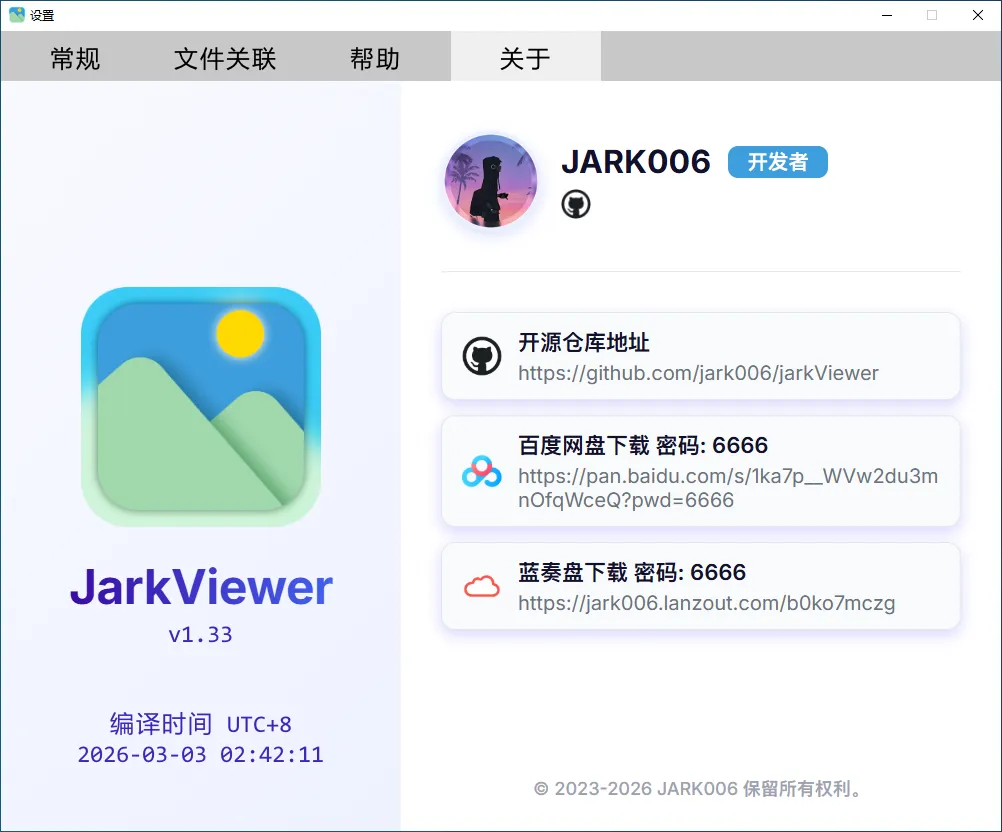Open the GitHub icon under JARK006

(576, 204)
